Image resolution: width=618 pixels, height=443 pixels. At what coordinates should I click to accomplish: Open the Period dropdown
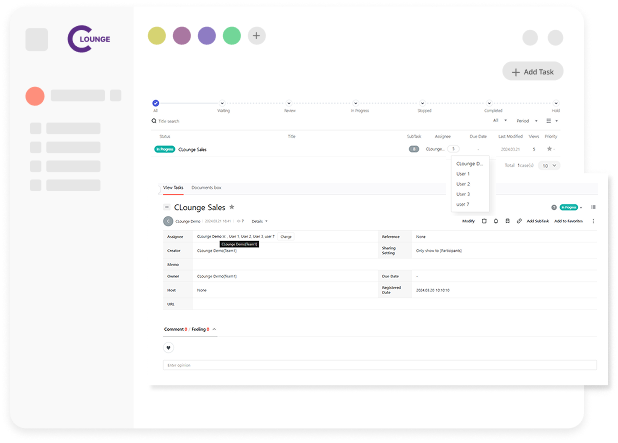coord(527,121)
